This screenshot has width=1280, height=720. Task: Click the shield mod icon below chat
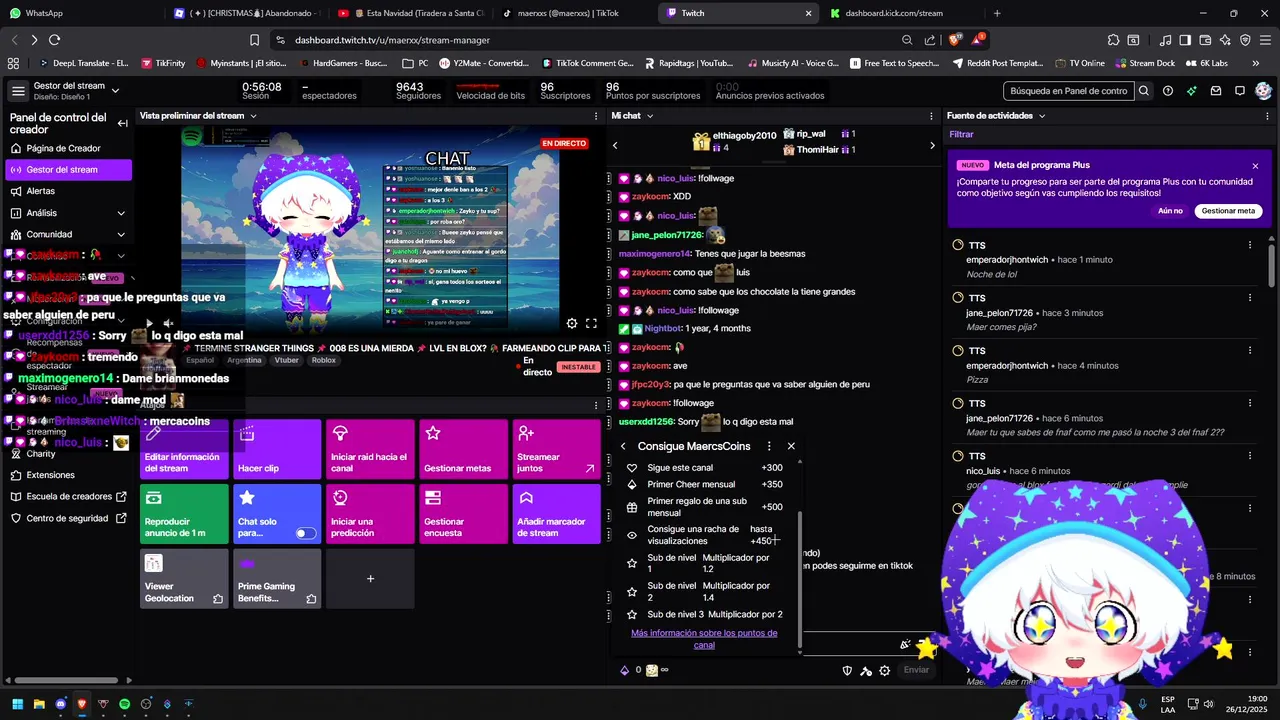[x=847, y=671]
